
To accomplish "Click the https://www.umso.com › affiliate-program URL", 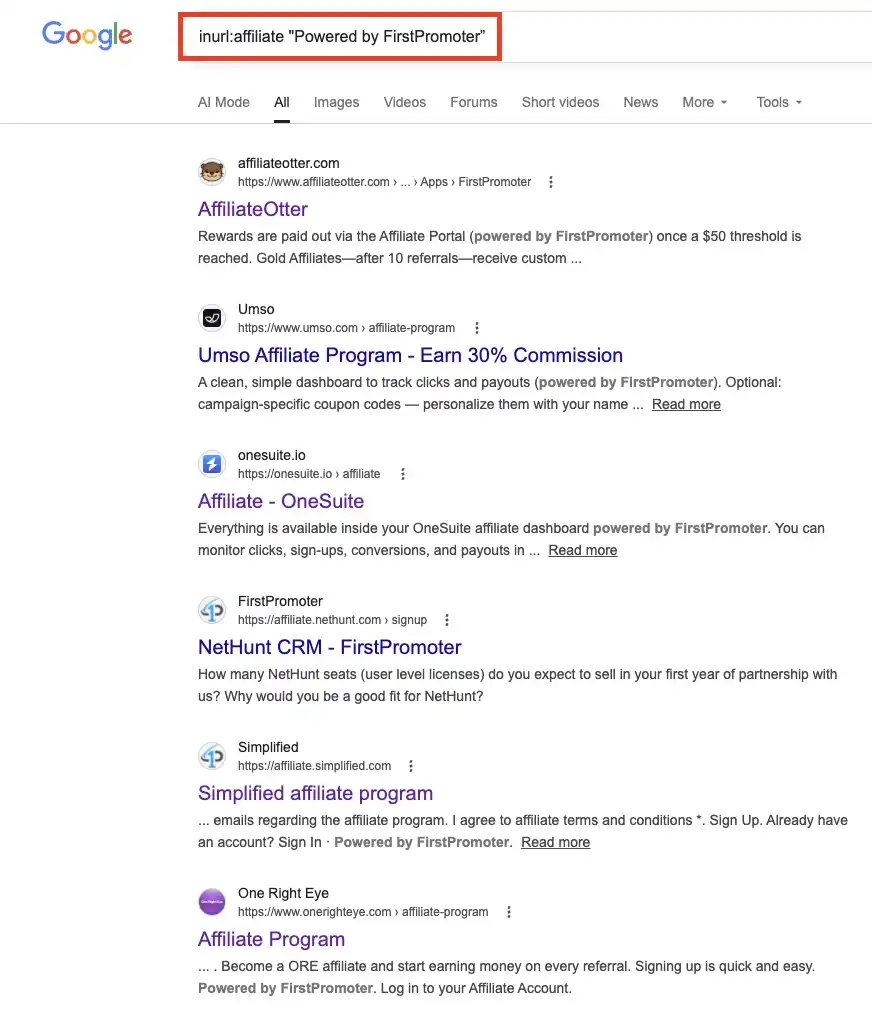I will (346, 328).
